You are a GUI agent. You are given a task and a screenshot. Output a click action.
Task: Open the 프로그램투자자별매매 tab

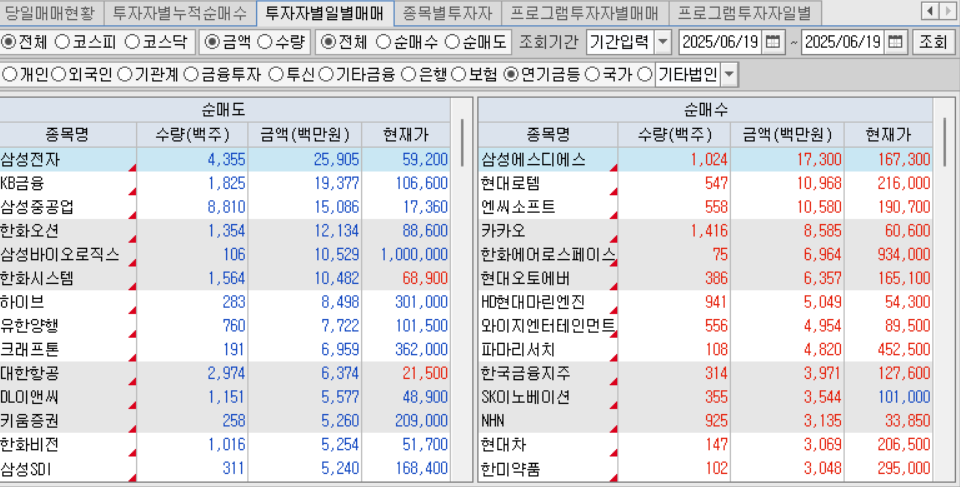584,11
